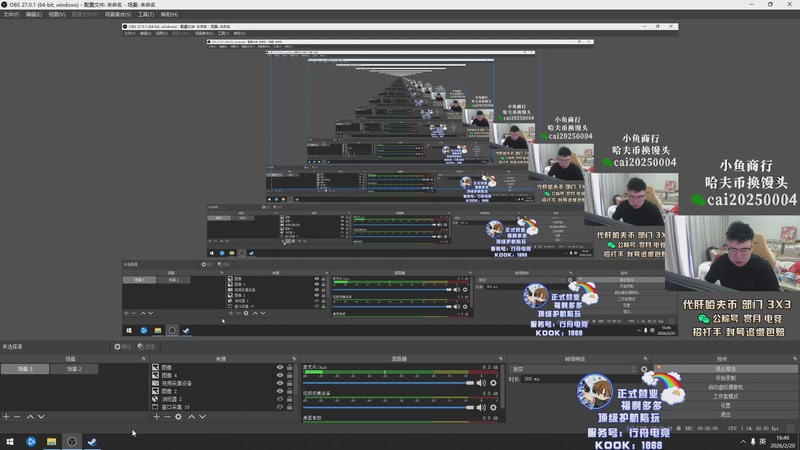Mute the 麦克风/Aux speaker icon

click(x=481, y=383)
